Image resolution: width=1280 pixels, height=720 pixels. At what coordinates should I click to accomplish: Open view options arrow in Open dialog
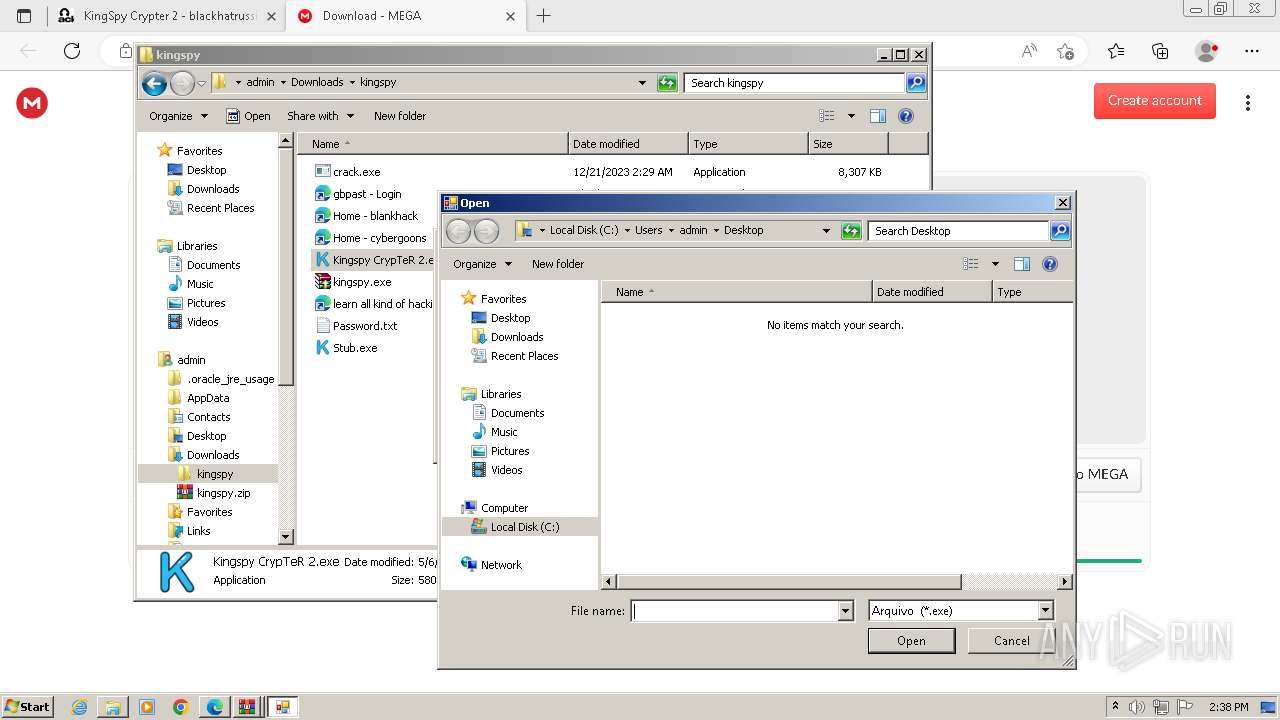[x=995, y=264]
